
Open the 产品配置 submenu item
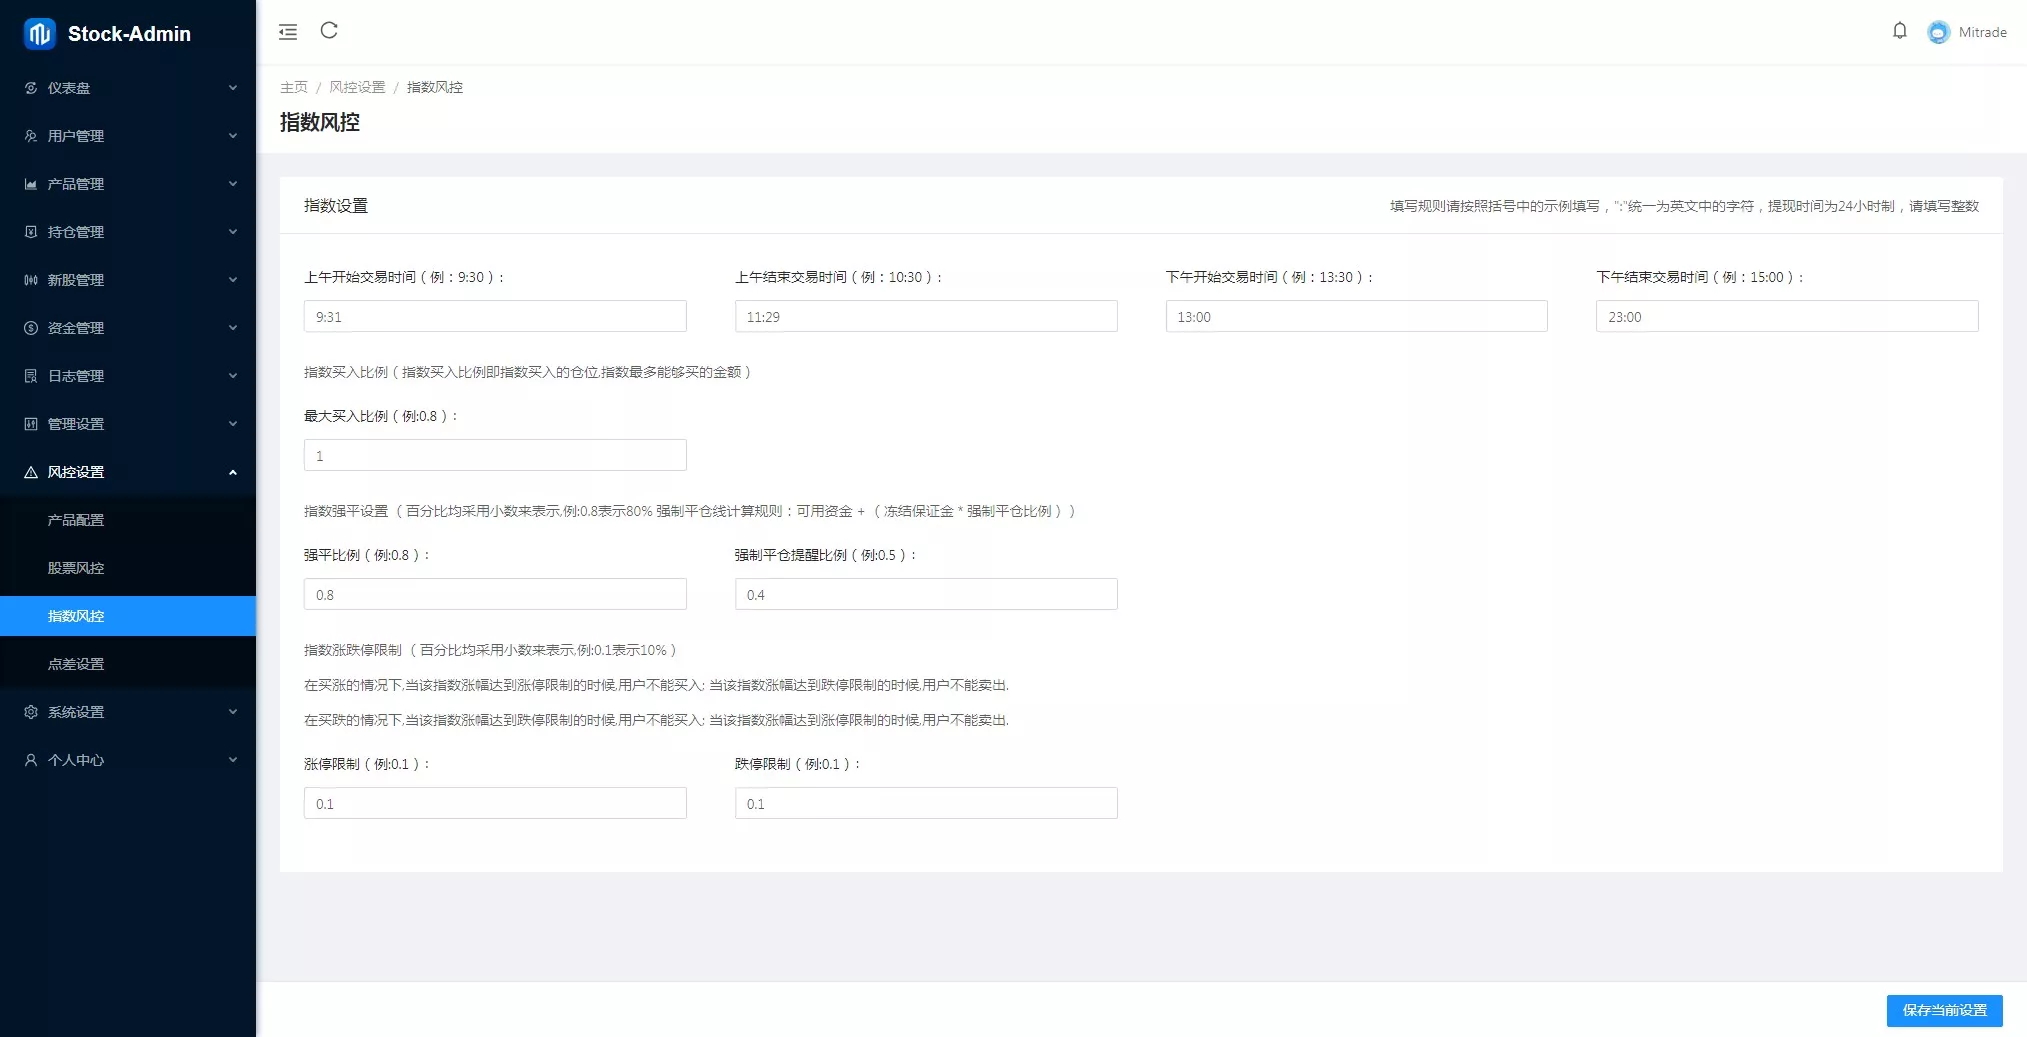(76, 520)
